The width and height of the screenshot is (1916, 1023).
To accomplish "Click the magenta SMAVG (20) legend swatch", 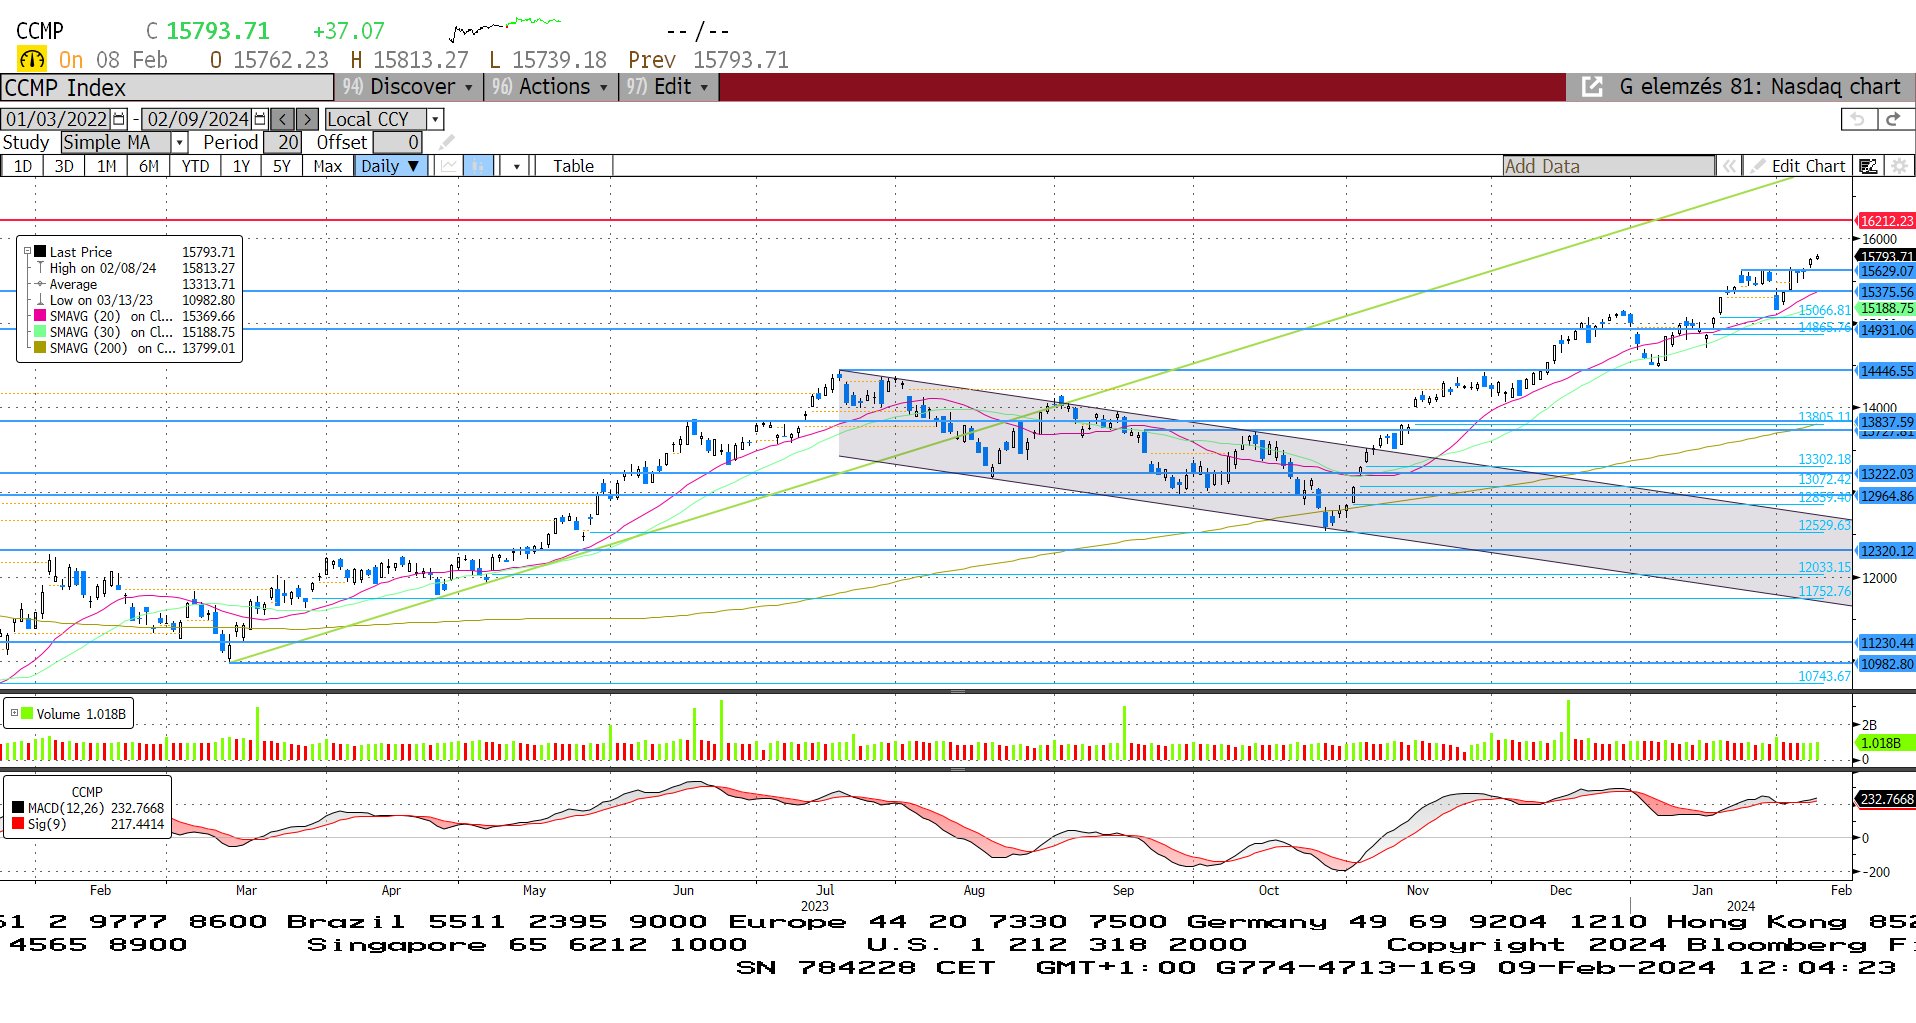I will [40, 315].
